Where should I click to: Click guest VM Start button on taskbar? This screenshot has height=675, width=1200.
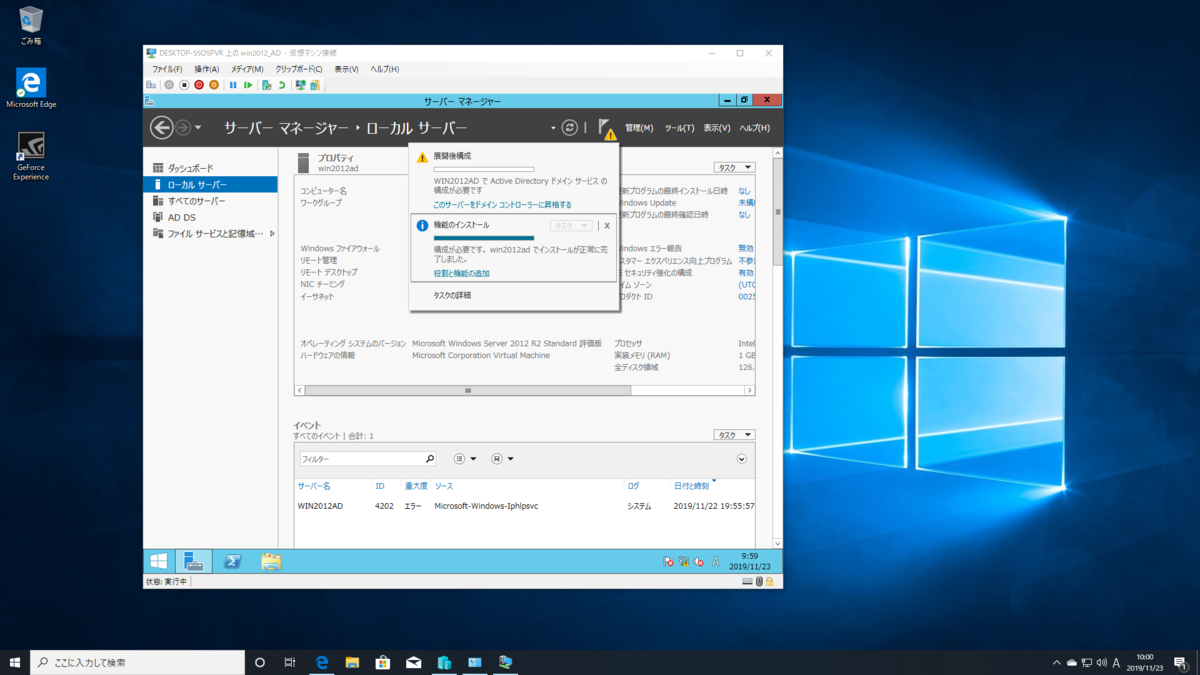159,561
